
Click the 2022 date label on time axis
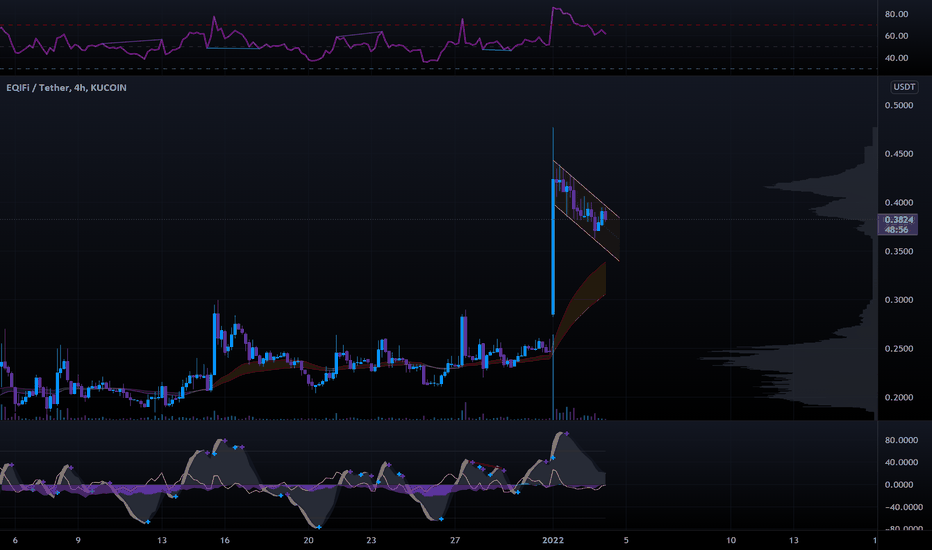[553, 540]
